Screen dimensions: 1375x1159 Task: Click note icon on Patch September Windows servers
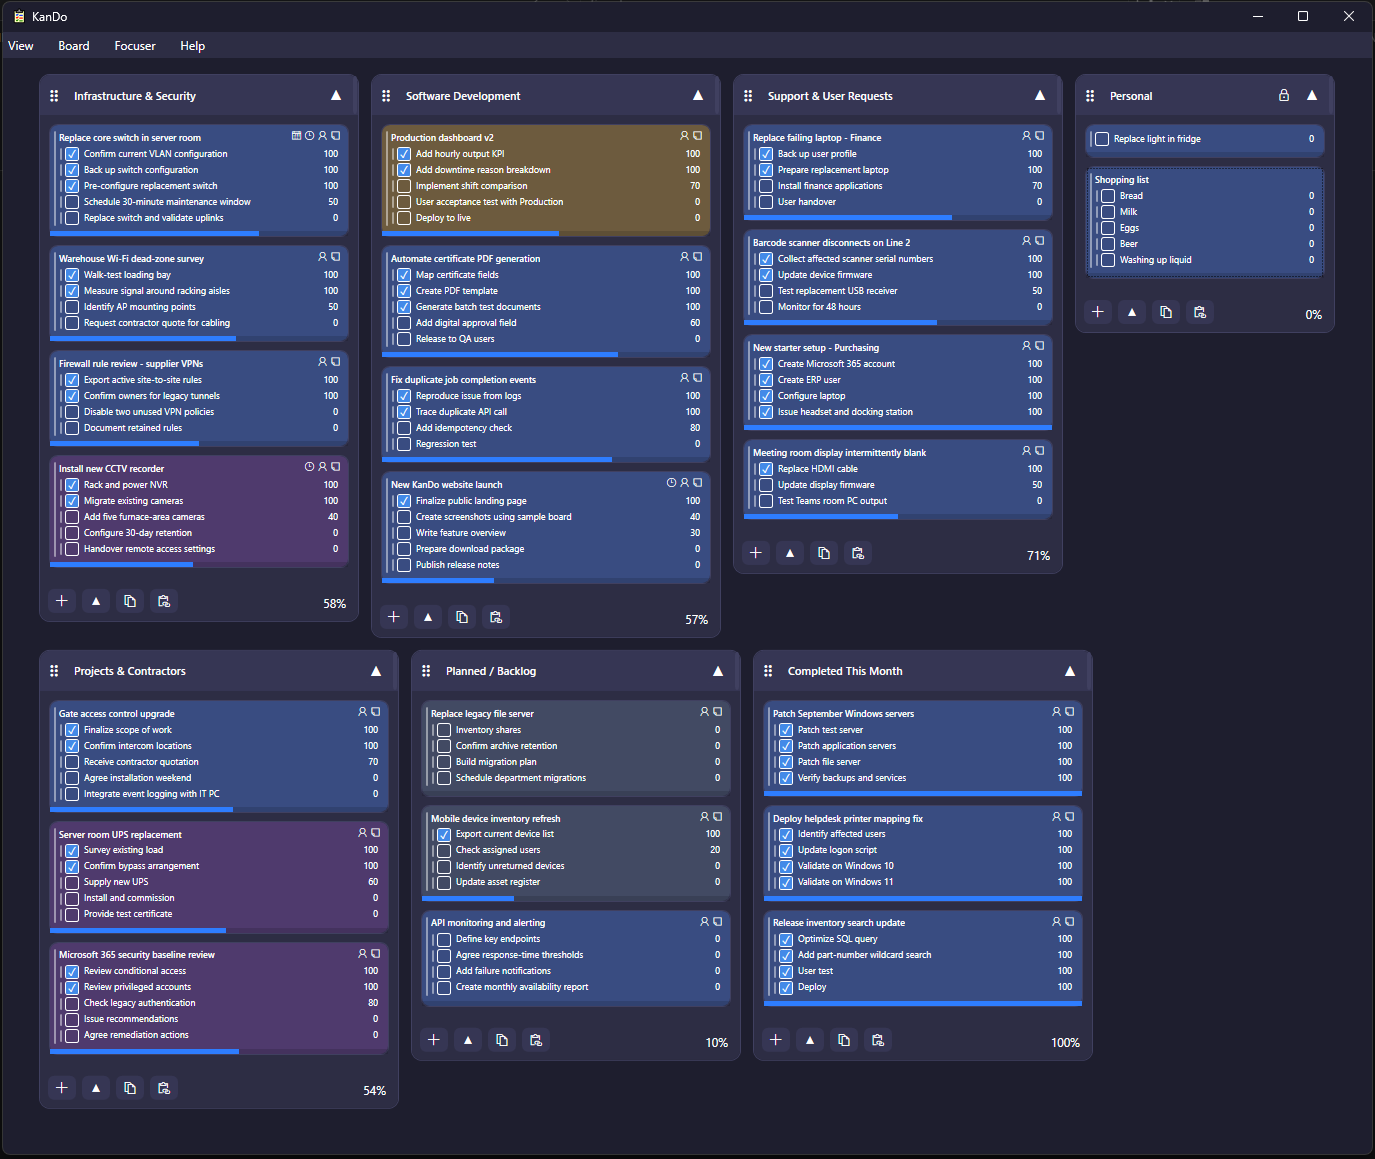[1070, 712]
